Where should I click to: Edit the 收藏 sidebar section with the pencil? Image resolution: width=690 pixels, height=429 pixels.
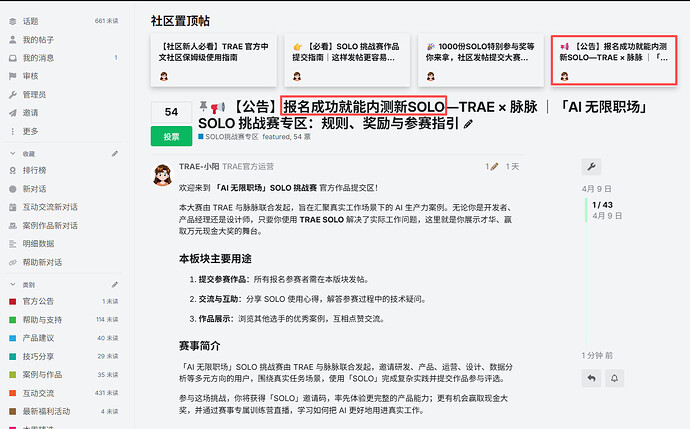[x=114, y=154]
